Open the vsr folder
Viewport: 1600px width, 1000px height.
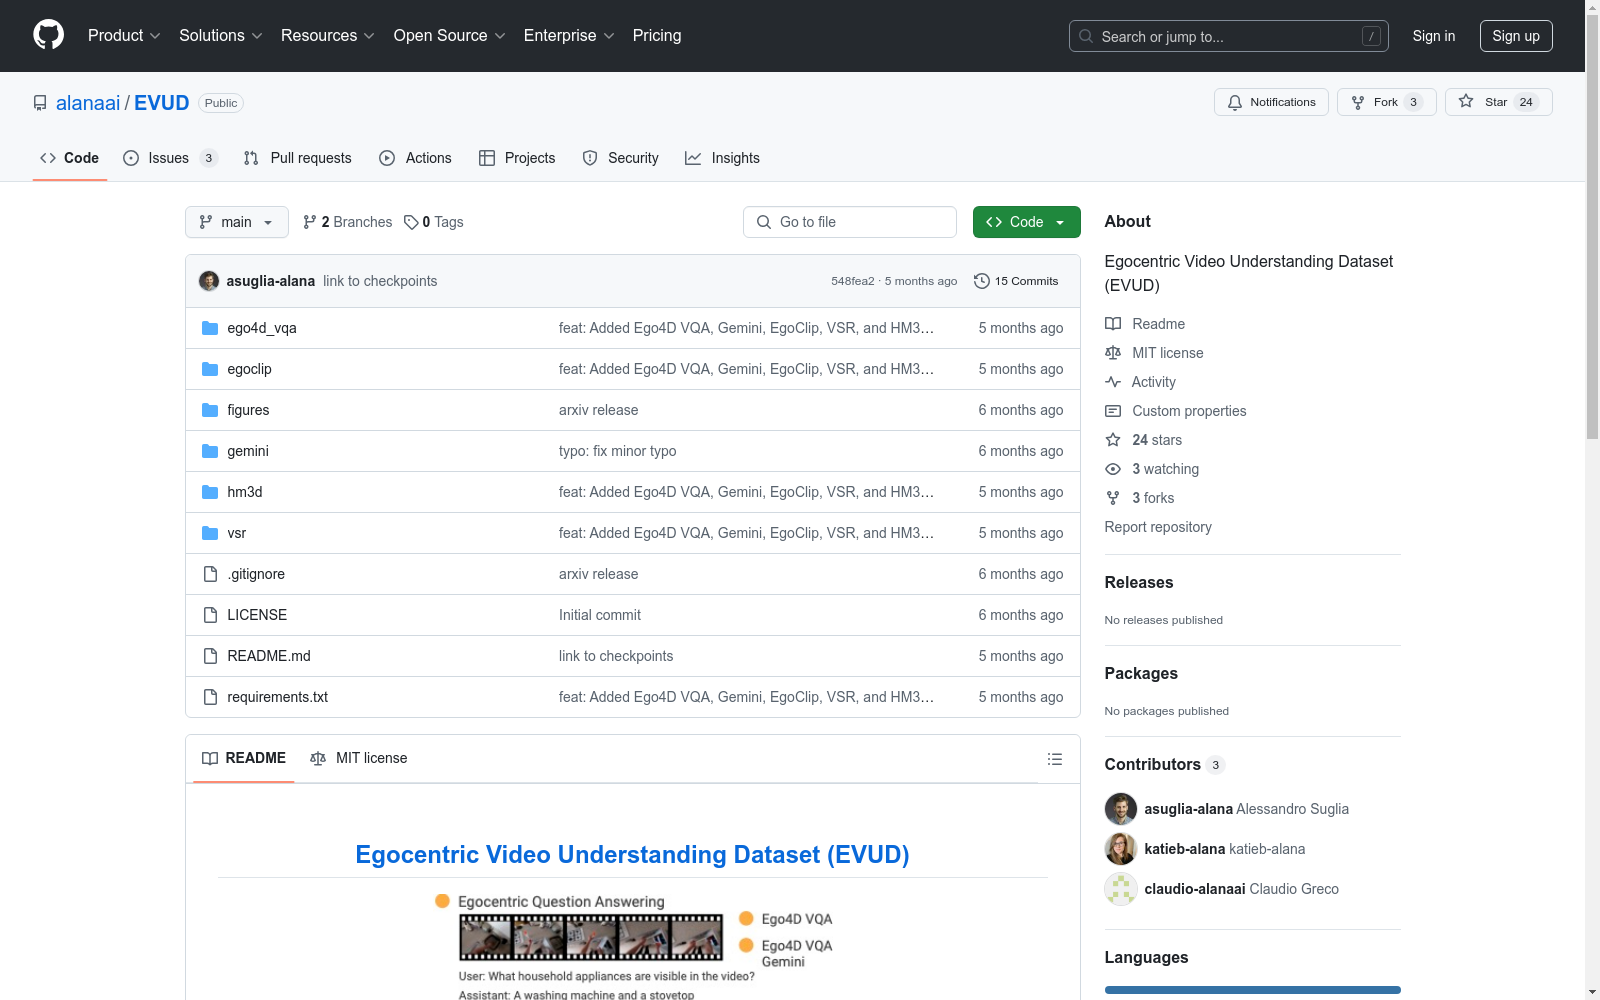point(236,533)
